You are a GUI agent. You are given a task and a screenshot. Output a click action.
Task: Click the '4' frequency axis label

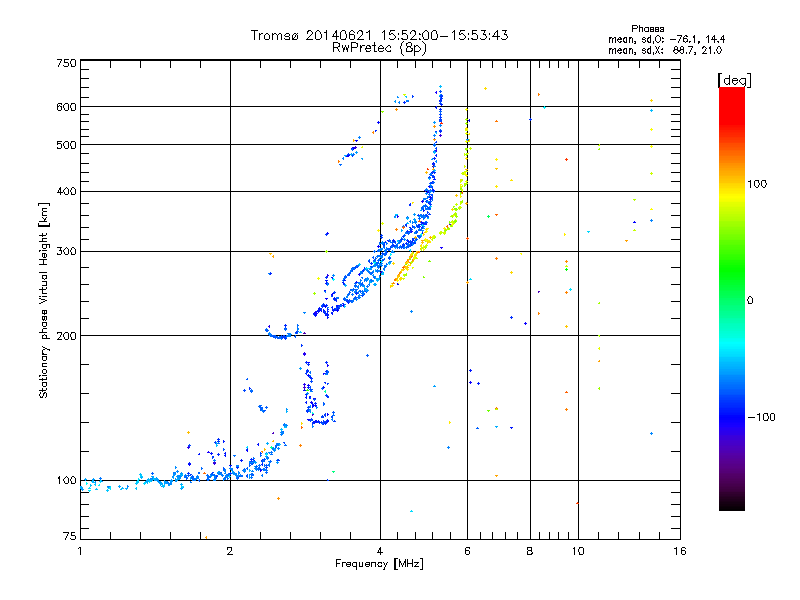click(380, 551)
